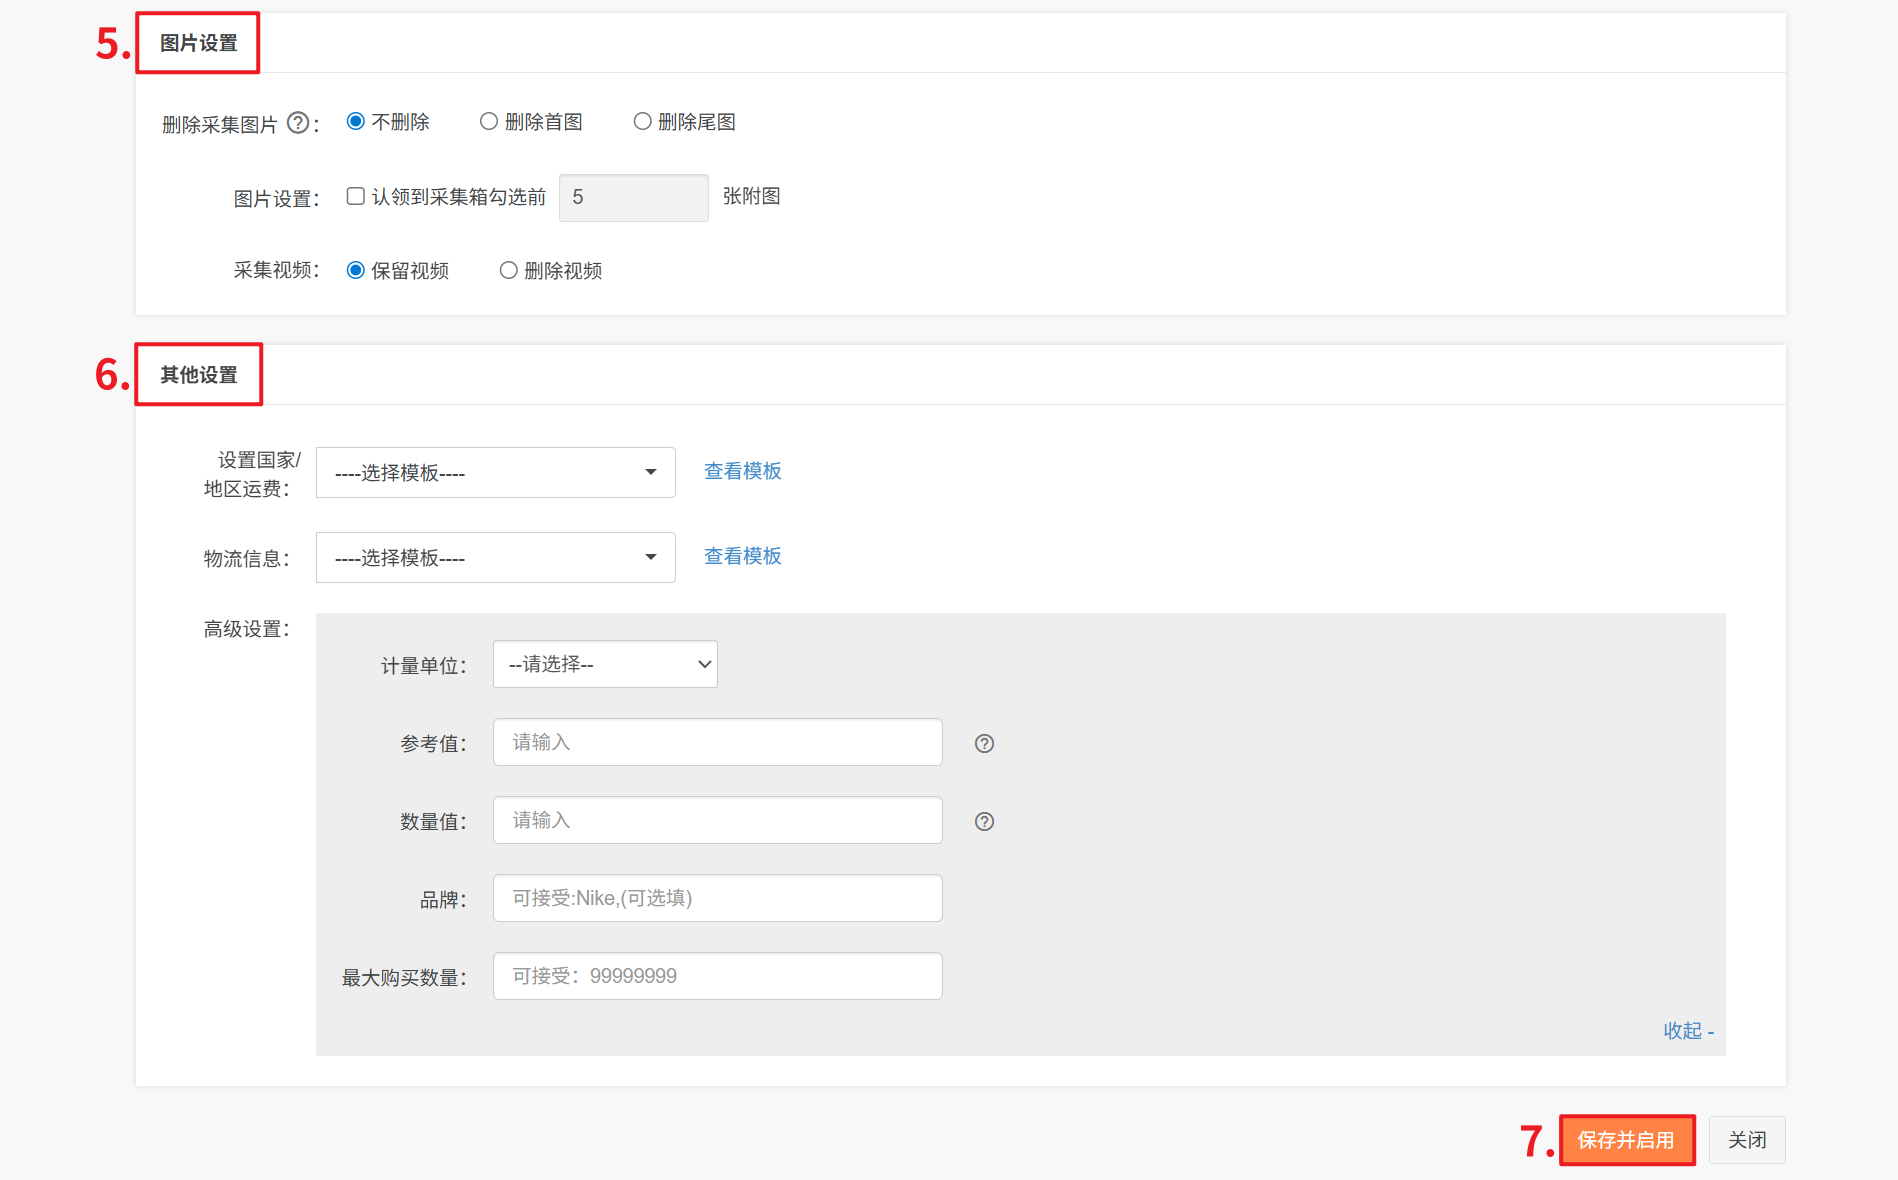This screenshot has width=1898, height=1180.
Task: Enable 认领到采集箱勾选前 checkbox
Action: coord(356,196)
